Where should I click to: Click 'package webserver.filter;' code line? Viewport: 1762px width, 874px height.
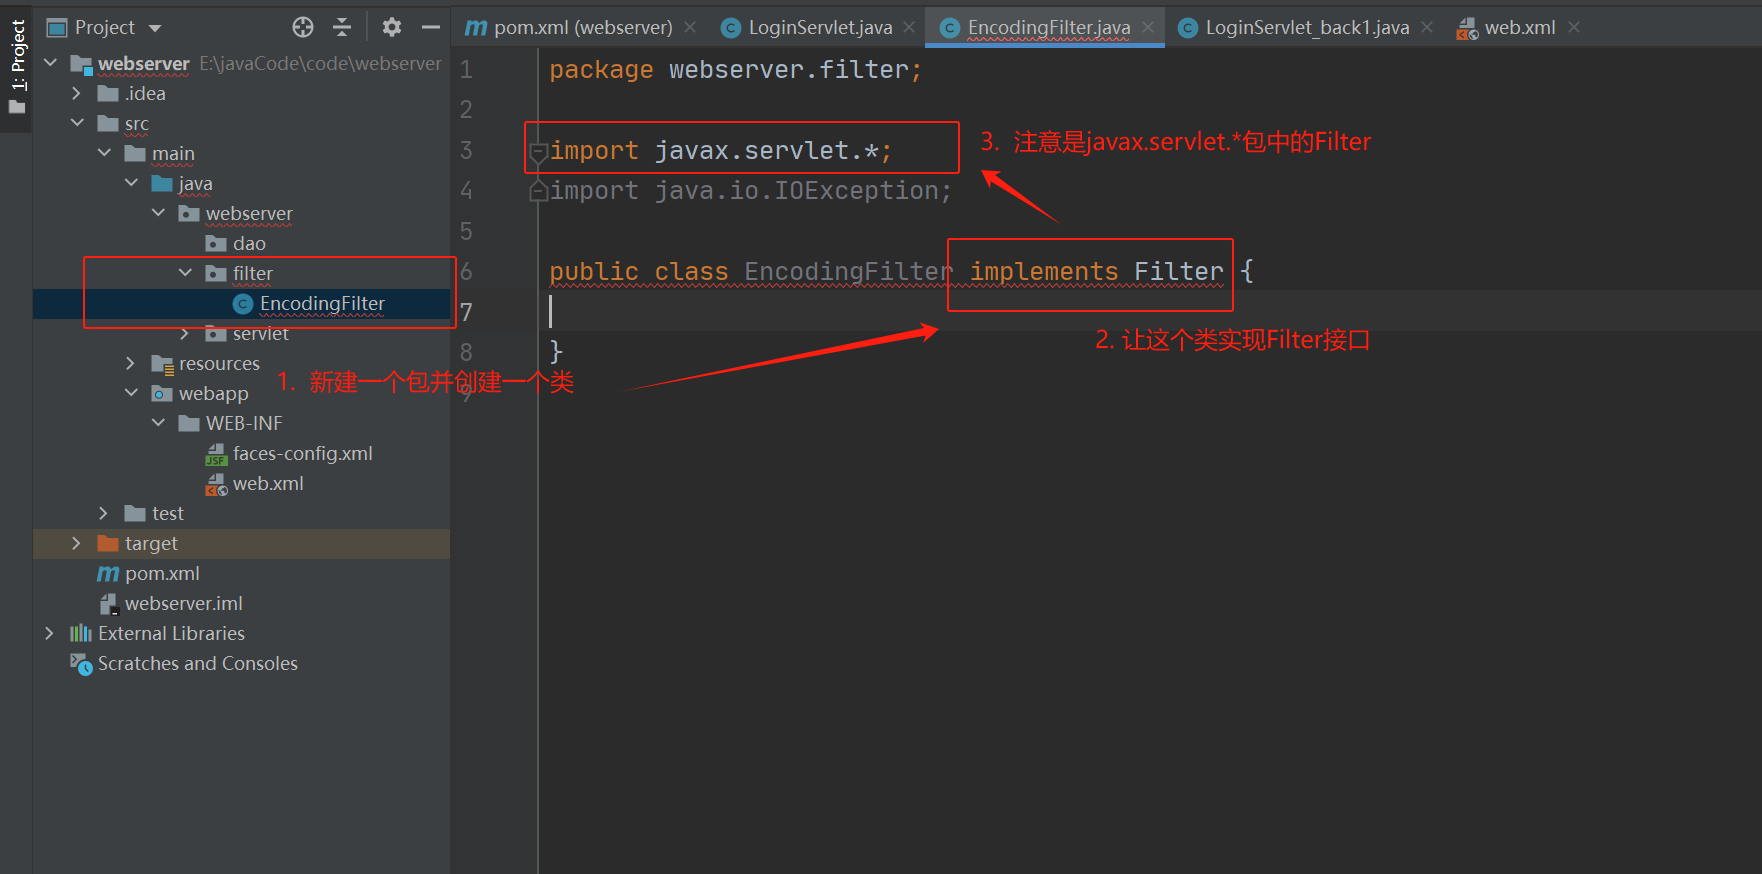[x=735, y=70]
